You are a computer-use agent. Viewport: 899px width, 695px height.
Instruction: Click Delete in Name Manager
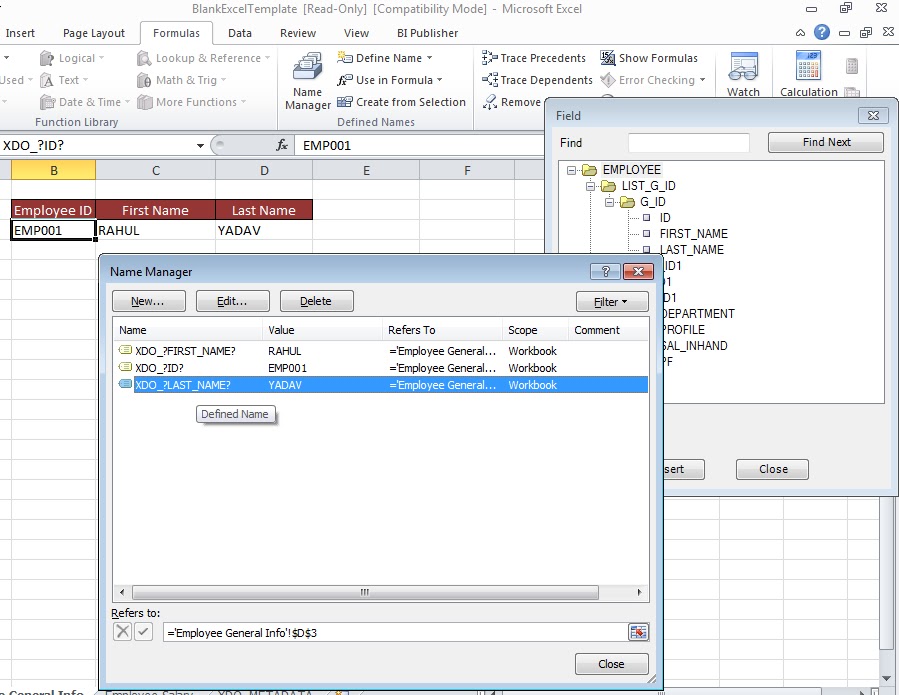[316, 301]
